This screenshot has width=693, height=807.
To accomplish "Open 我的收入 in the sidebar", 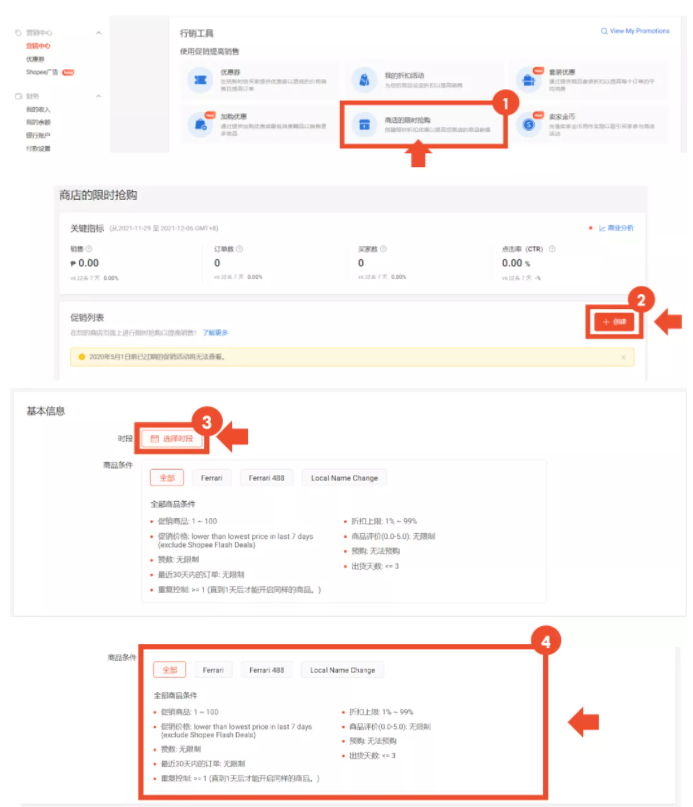I will [38, 109].
